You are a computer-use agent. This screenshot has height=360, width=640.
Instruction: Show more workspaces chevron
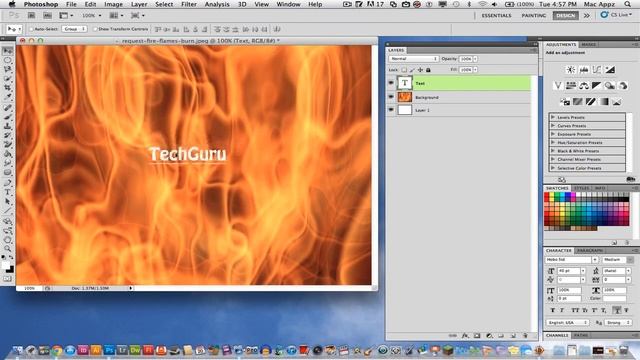pyautogui.click(x=587, y=16)
